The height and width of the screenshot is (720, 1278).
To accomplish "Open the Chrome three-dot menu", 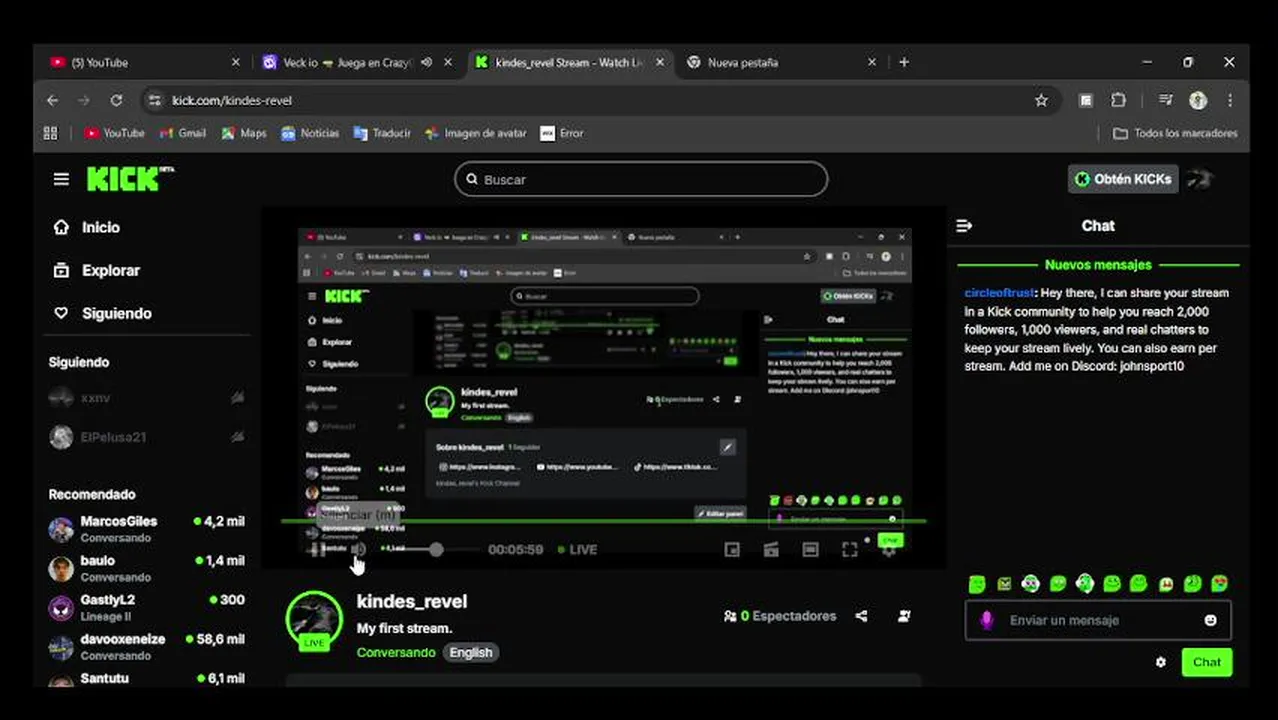I will 1230,100.
